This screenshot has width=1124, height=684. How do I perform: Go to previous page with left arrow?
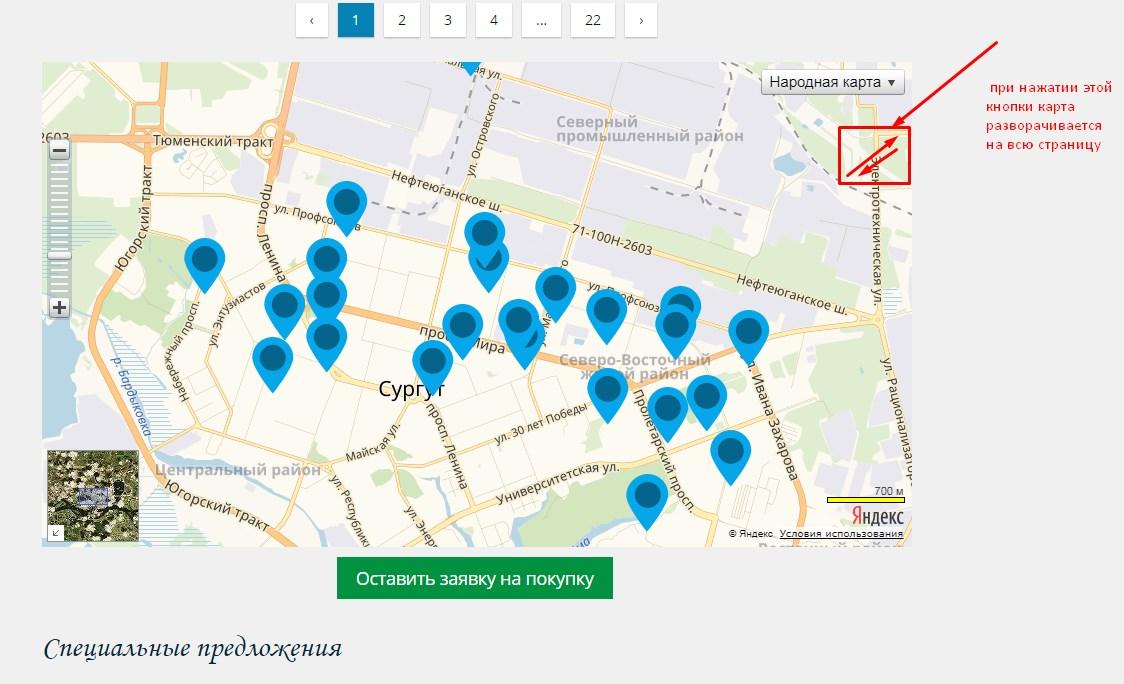(312, 19)
